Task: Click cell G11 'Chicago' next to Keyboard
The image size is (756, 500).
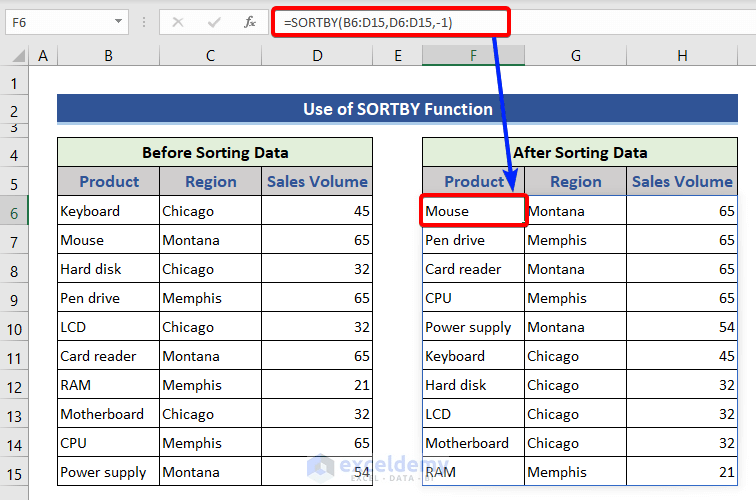Action: pos(576,356)
